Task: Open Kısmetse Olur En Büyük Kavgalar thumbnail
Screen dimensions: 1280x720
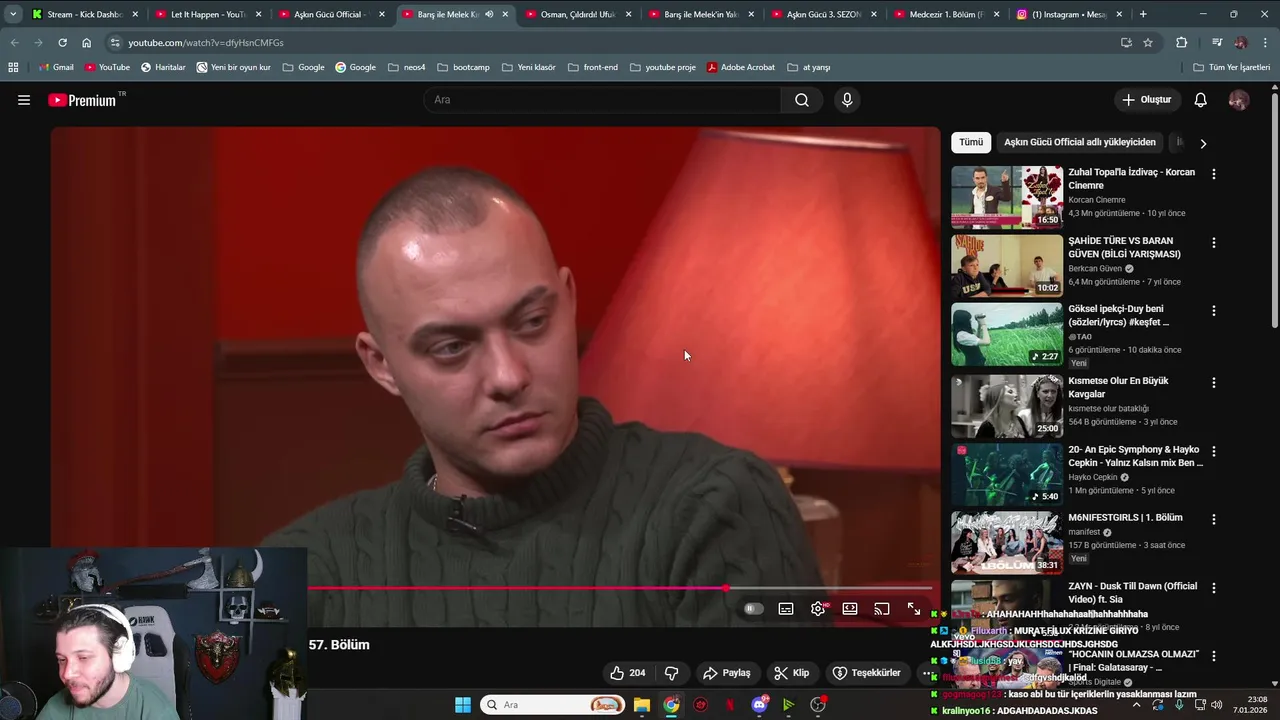Action: (1007, 406)
